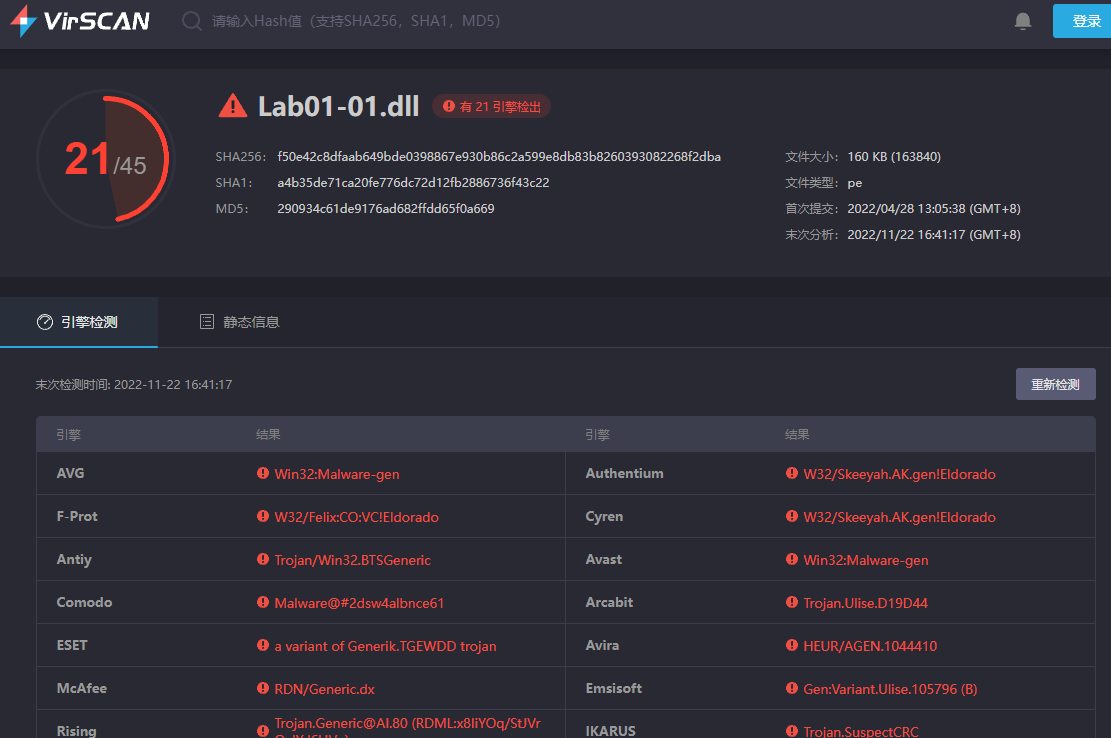
Task: Click the alert icon in Arcabit row
Action: [791, 602]
